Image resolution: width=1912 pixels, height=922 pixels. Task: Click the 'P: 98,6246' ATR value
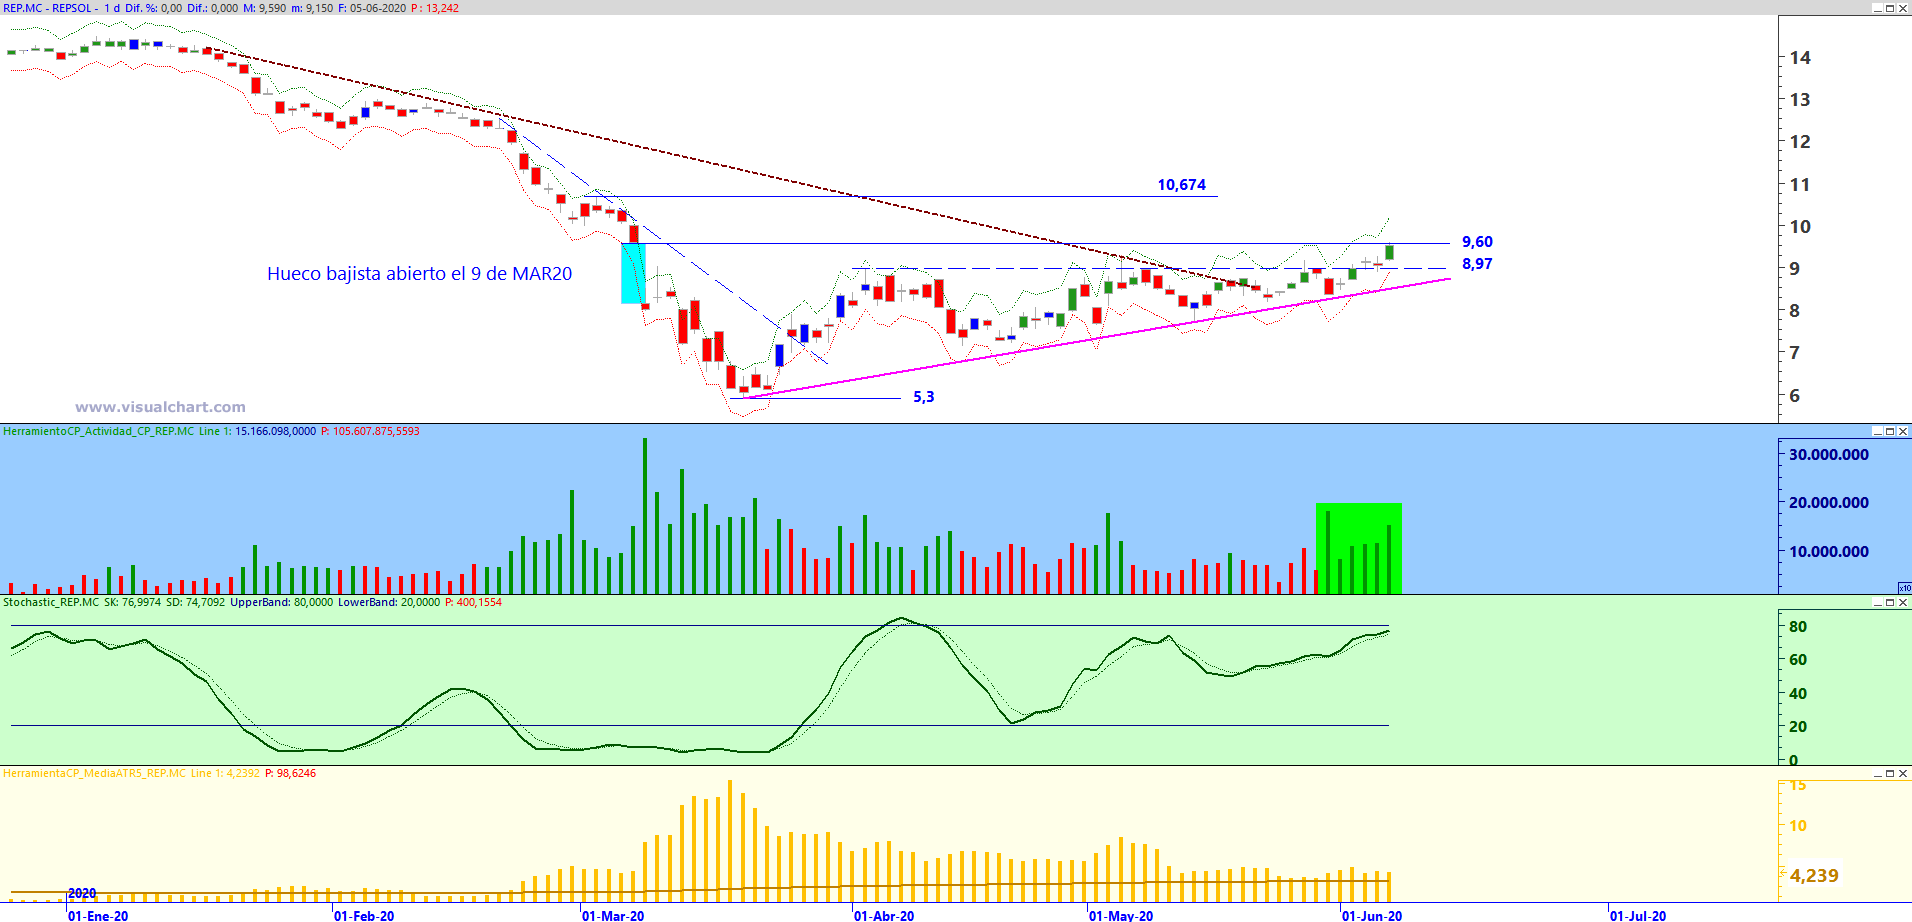point(290,773)
